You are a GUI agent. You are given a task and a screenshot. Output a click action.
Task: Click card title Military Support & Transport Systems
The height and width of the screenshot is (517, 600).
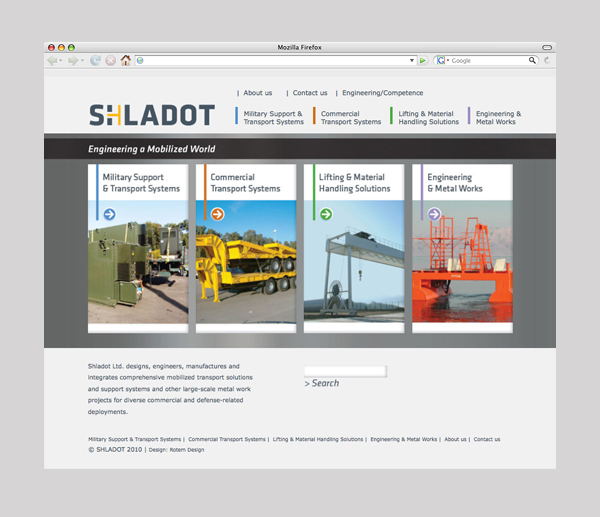141,183
